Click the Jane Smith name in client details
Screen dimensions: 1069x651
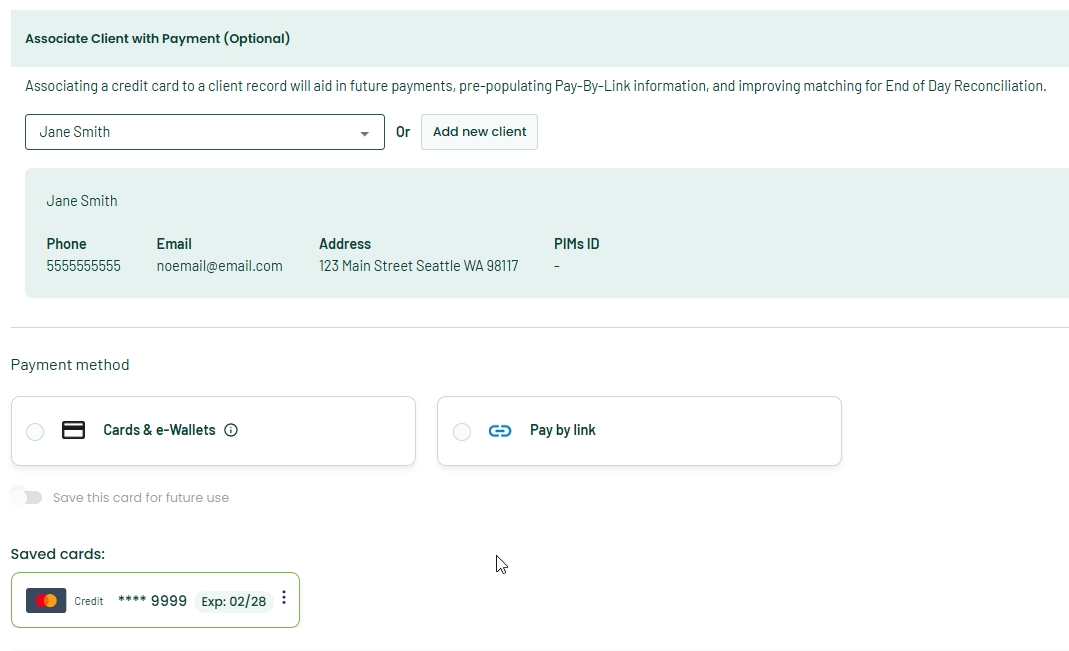tap(82, 201)
